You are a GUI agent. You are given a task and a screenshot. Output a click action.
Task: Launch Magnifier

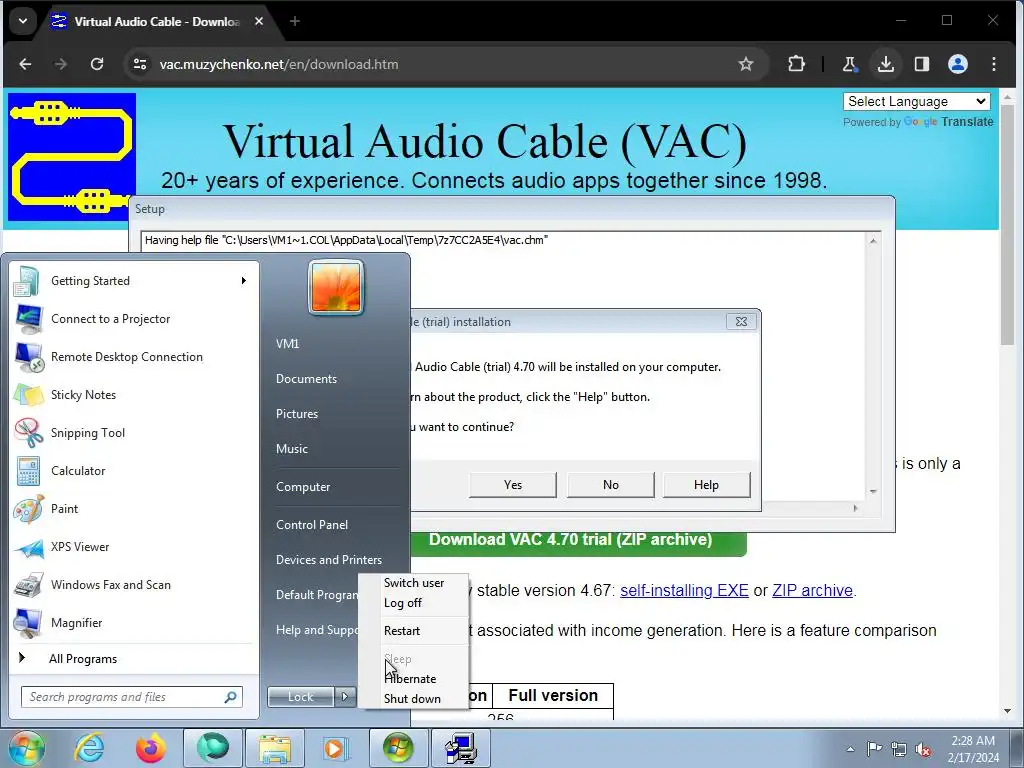(134, 622)
